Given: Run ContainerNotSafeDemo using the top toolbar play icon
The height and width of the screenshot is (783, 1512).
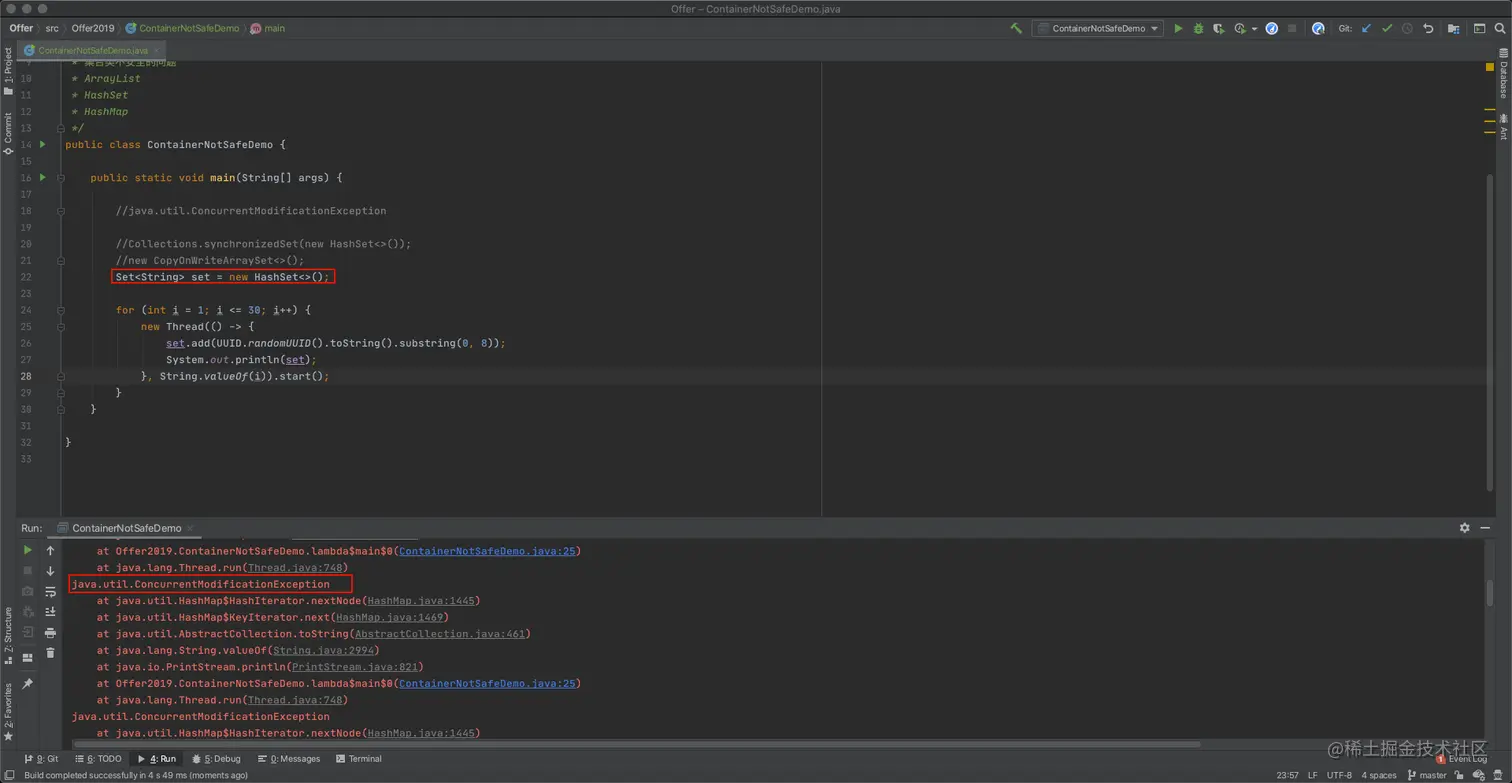Looking at the screenshot, I should 1178,29.
